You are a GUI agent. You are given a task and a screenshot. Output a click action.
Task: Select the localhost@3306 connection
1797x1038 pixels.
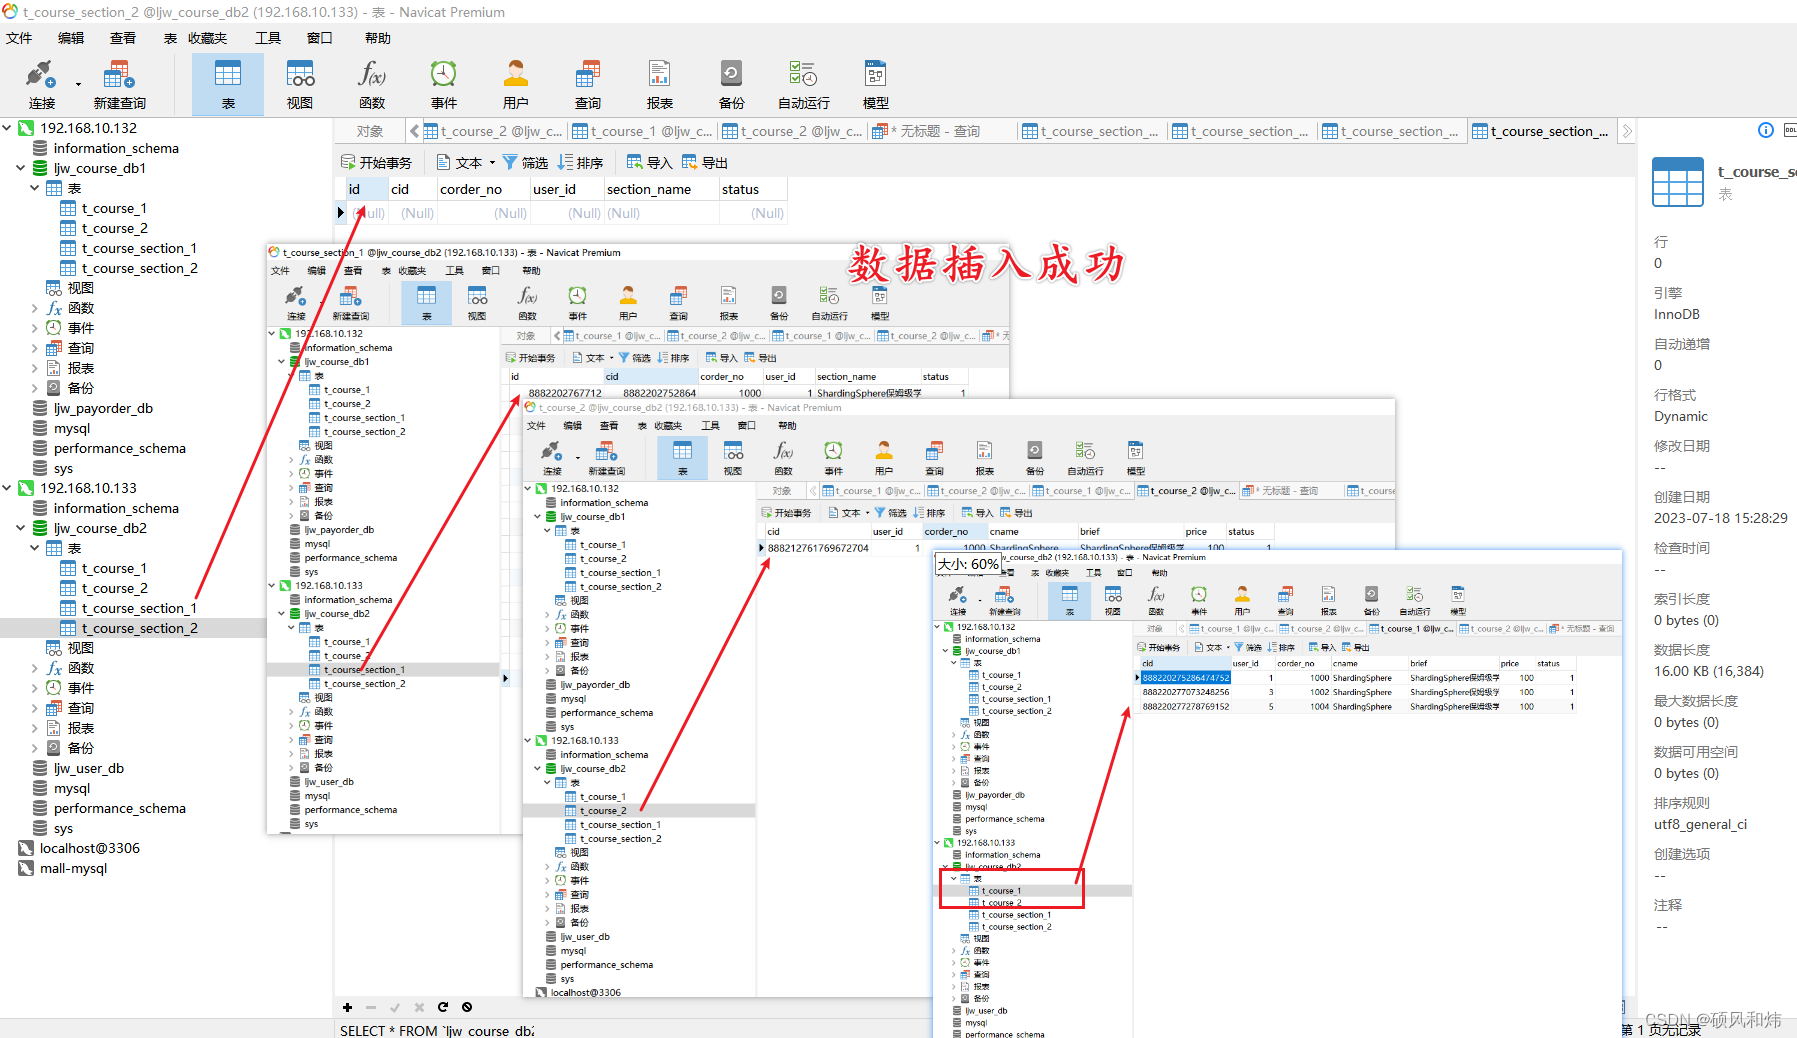tap(89, 848)
